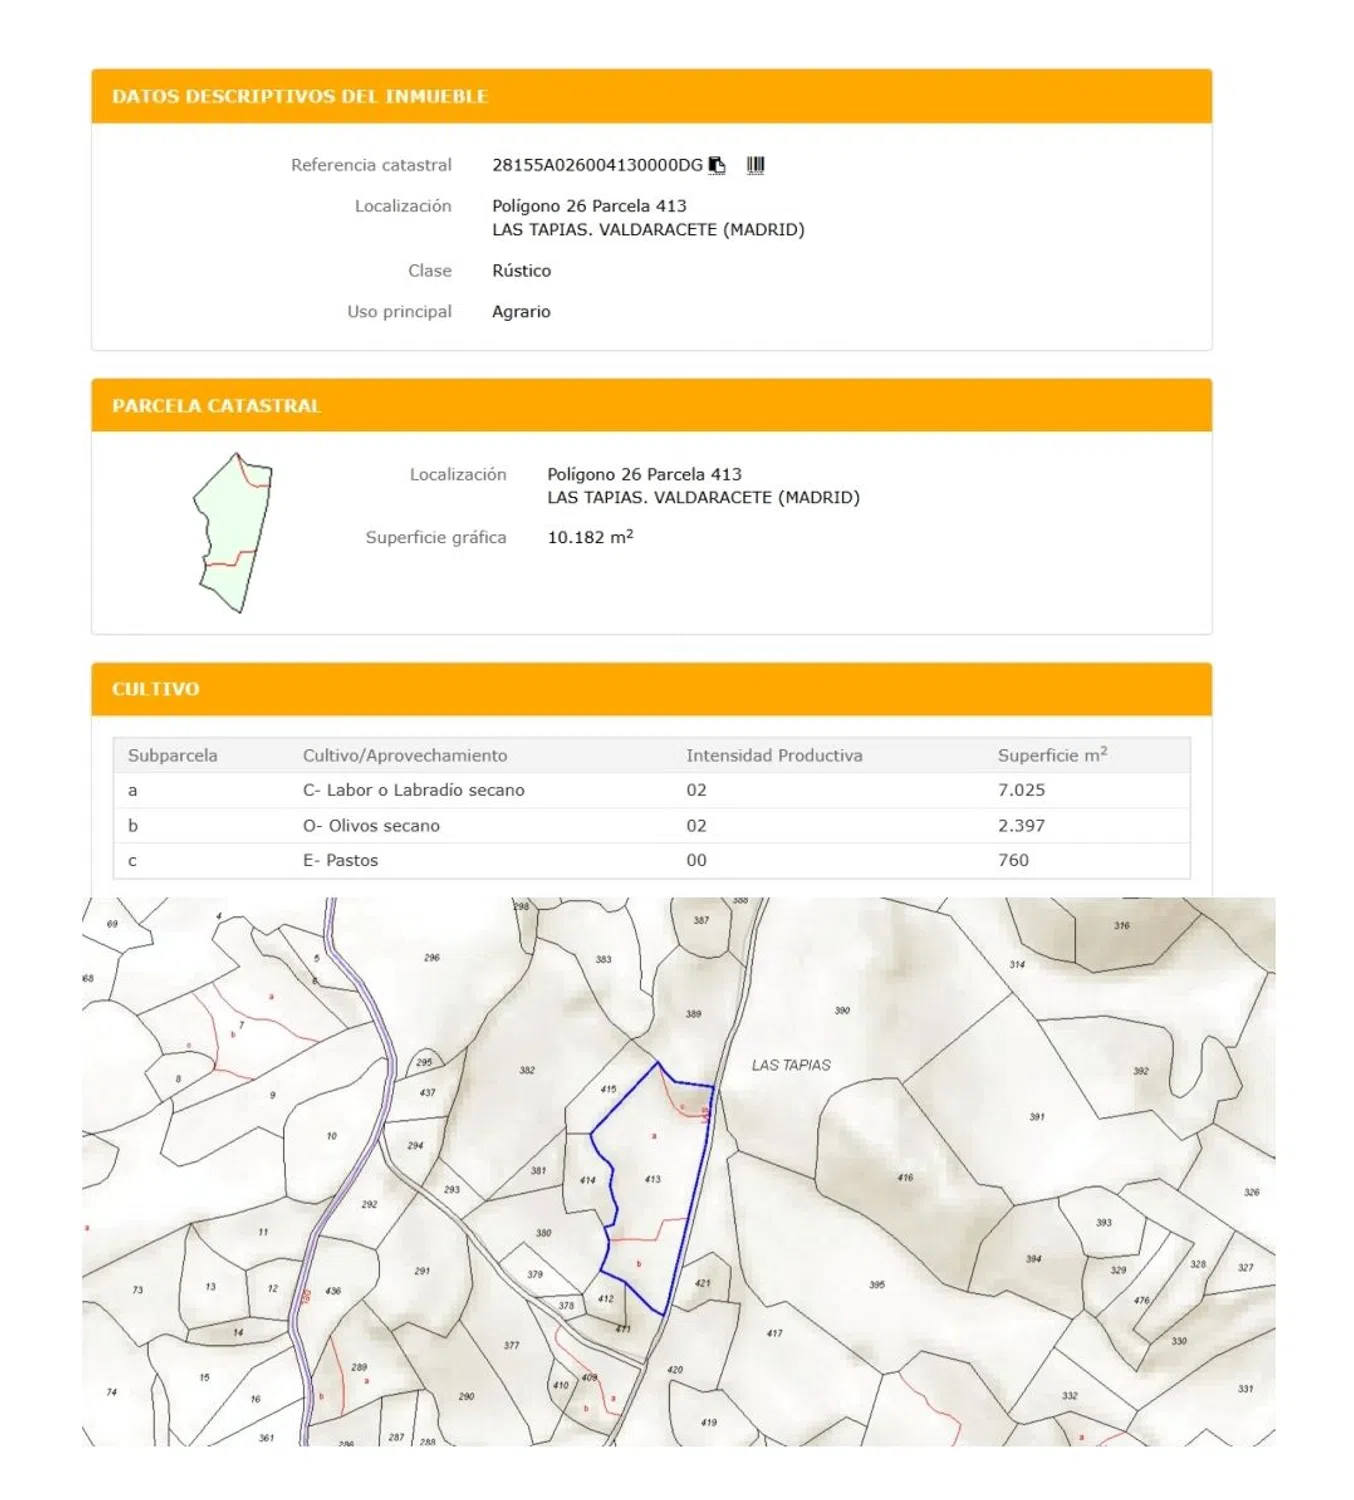Select the PARCELA CATASTRAL section header
This screenshot has height=1500, width=1354.
[216, 406]
